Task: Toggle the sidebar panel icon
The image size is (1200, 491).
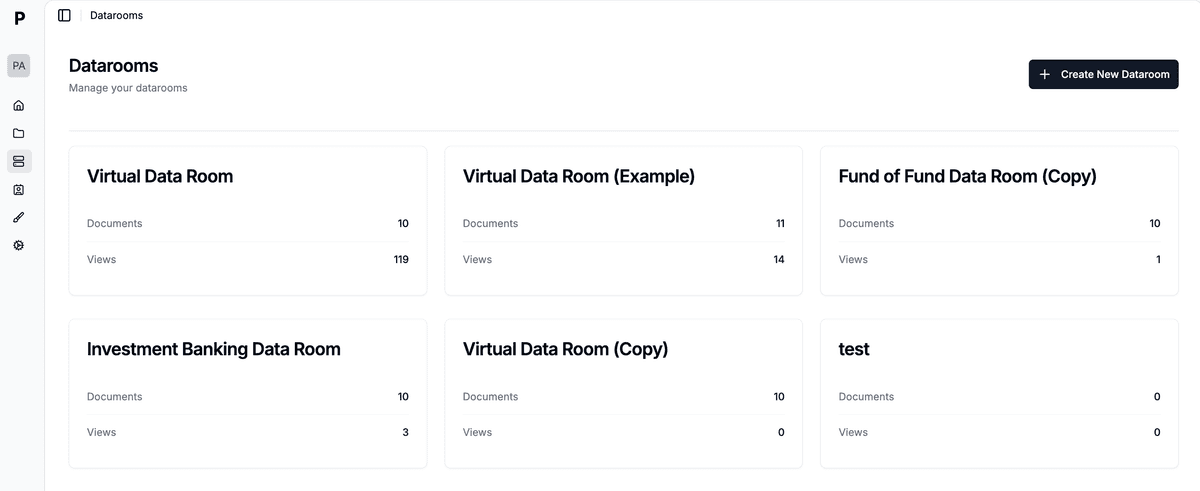Action: (x=64, y=15)
